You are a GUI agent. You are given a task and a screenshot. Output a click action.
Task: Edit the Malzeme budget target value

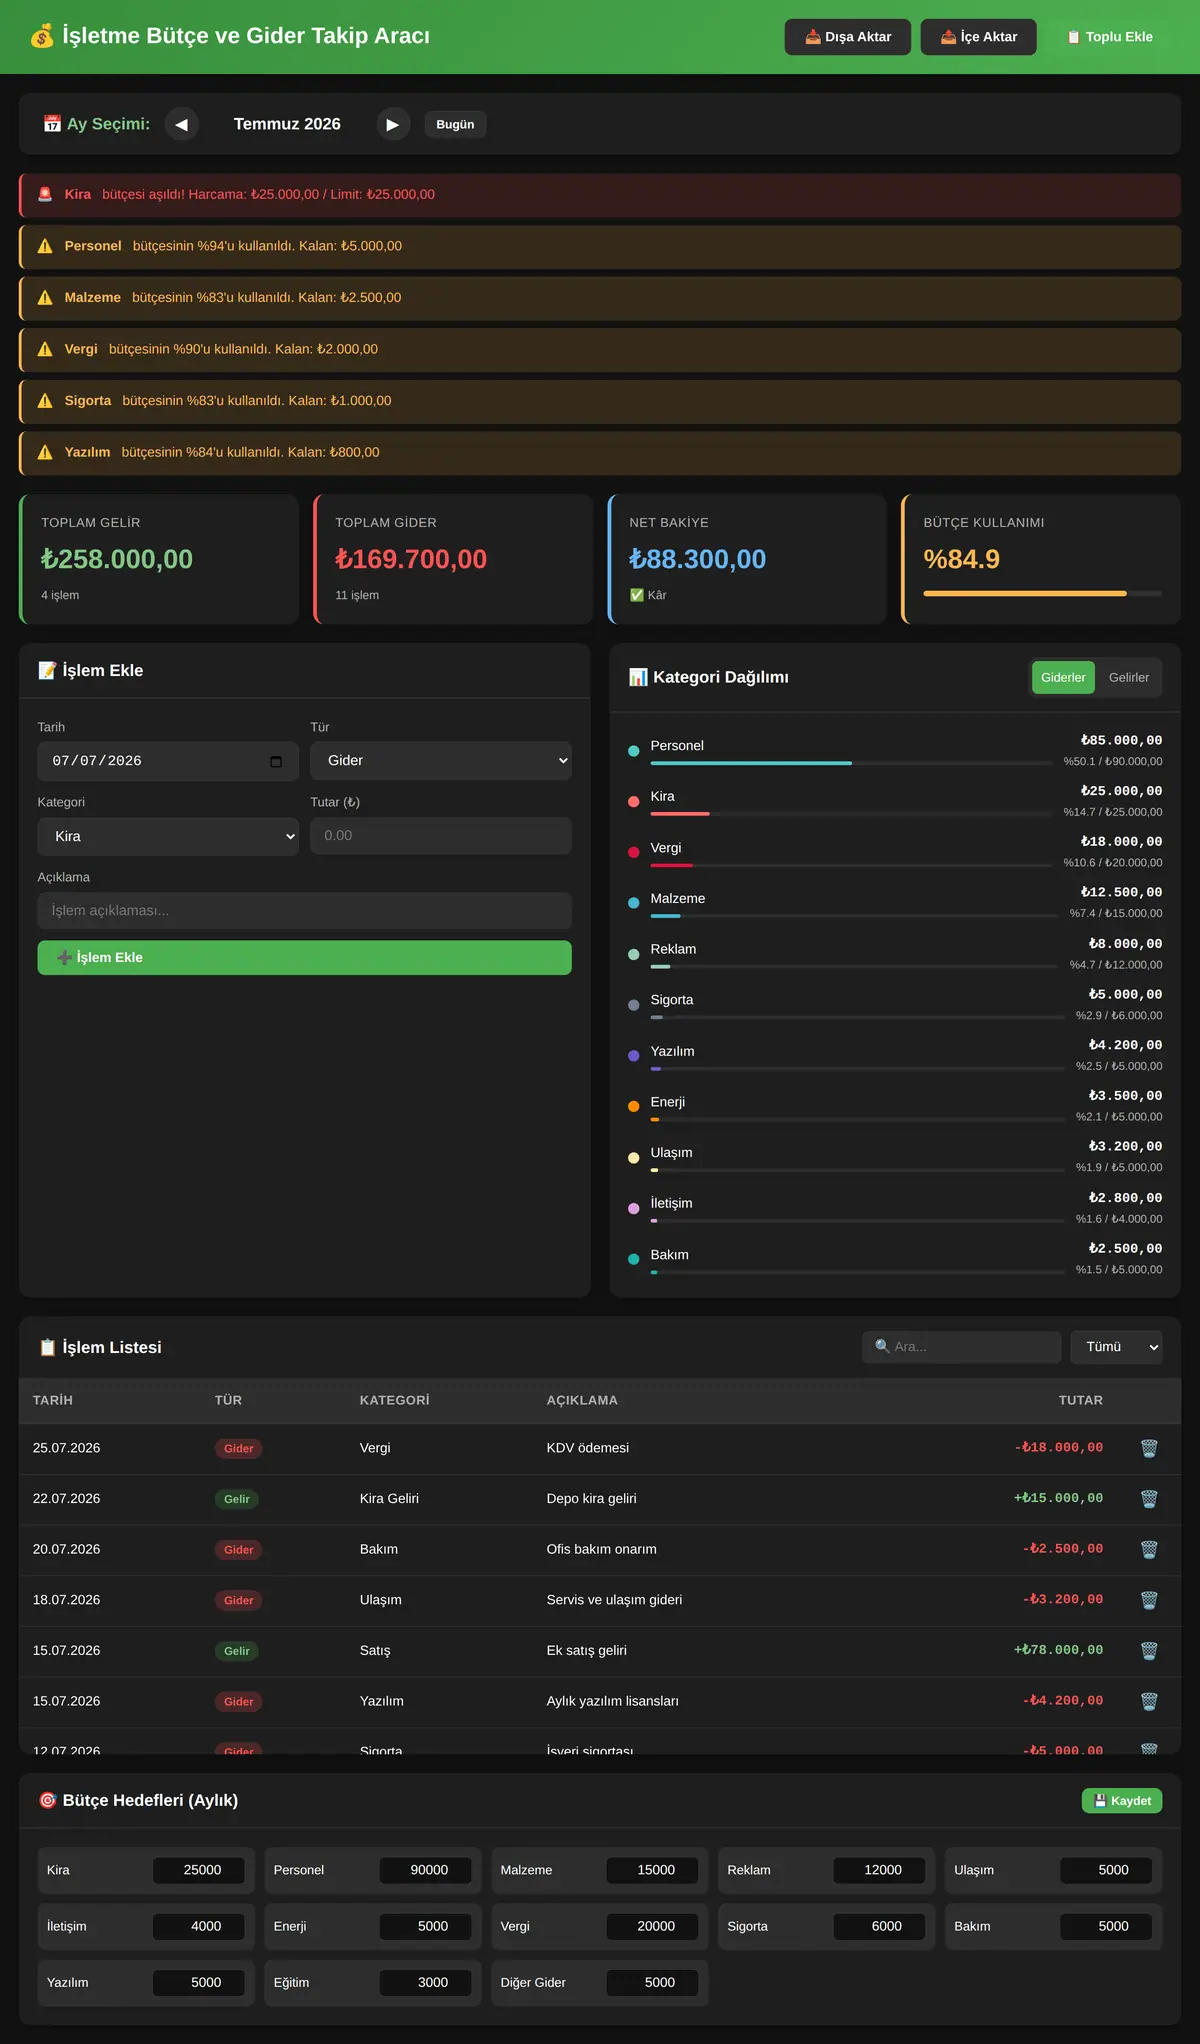[x=652, y=1870]
